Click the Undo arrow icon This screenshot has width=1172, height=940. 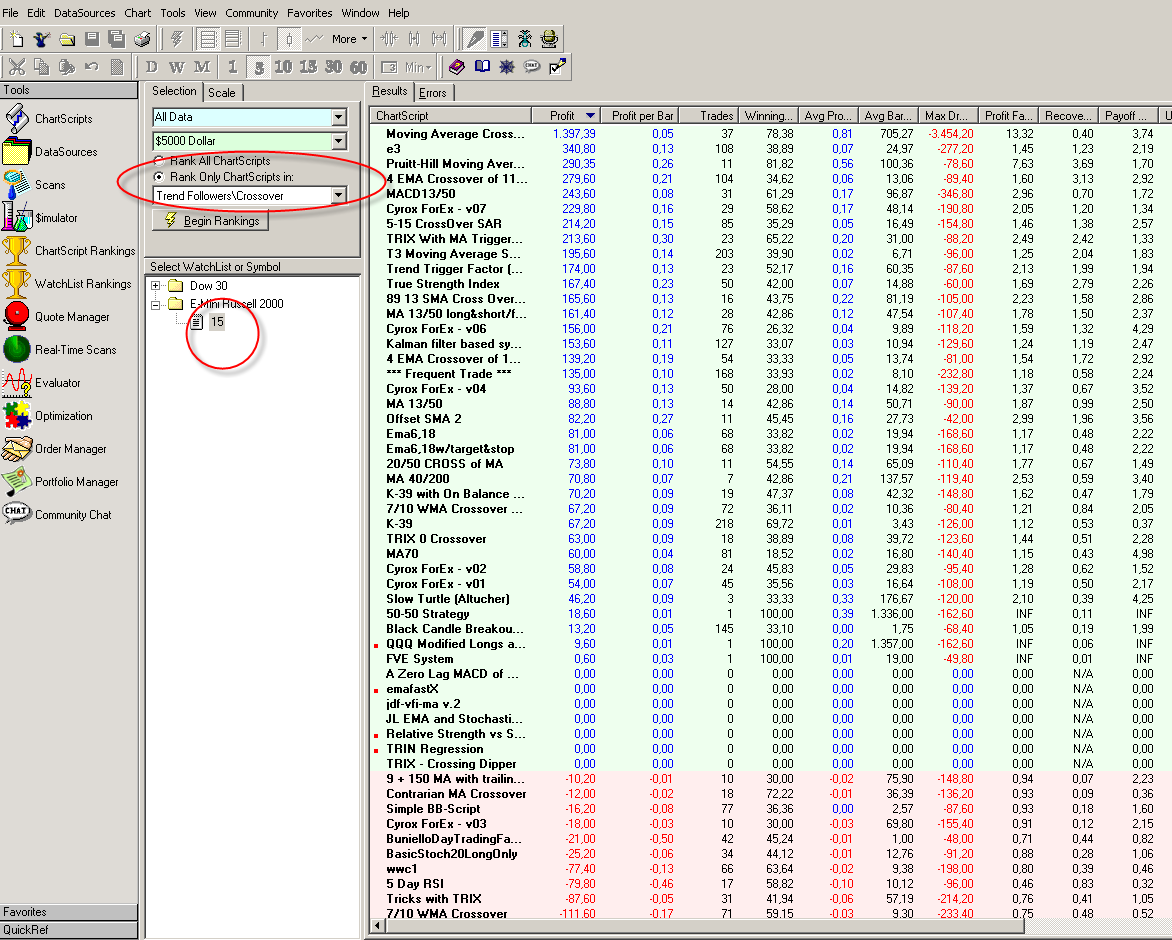pos(92,67)
